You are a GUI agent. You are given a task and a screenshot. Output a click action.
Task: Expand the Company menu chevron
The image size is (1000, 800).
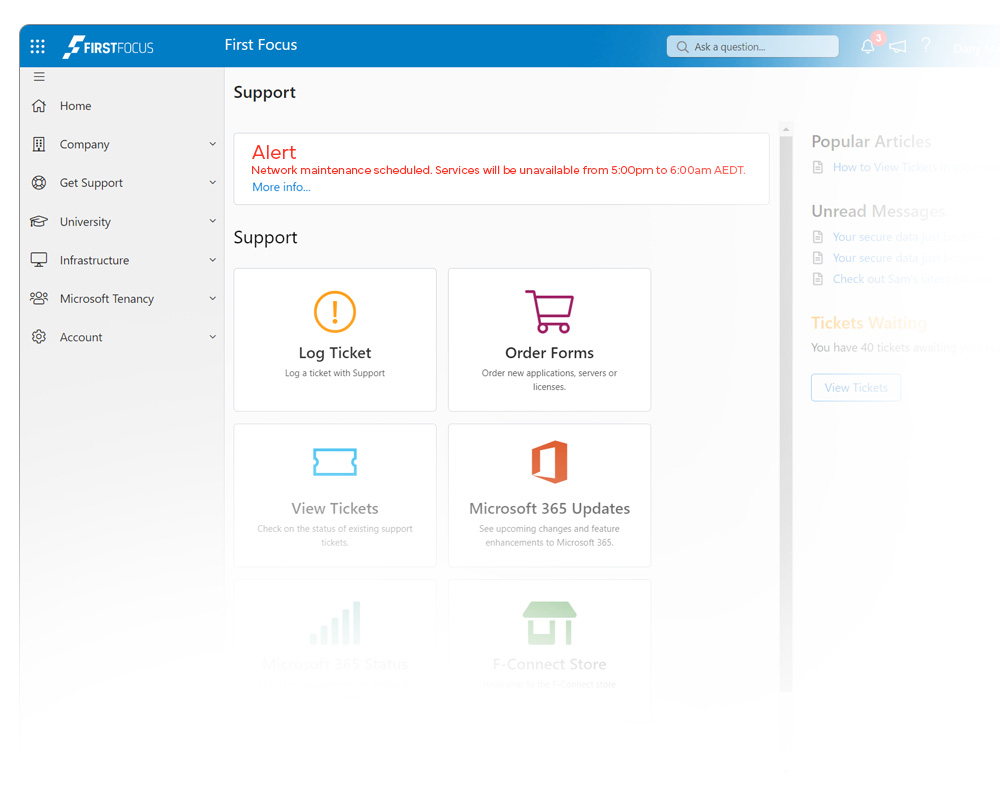pos(212,144)
